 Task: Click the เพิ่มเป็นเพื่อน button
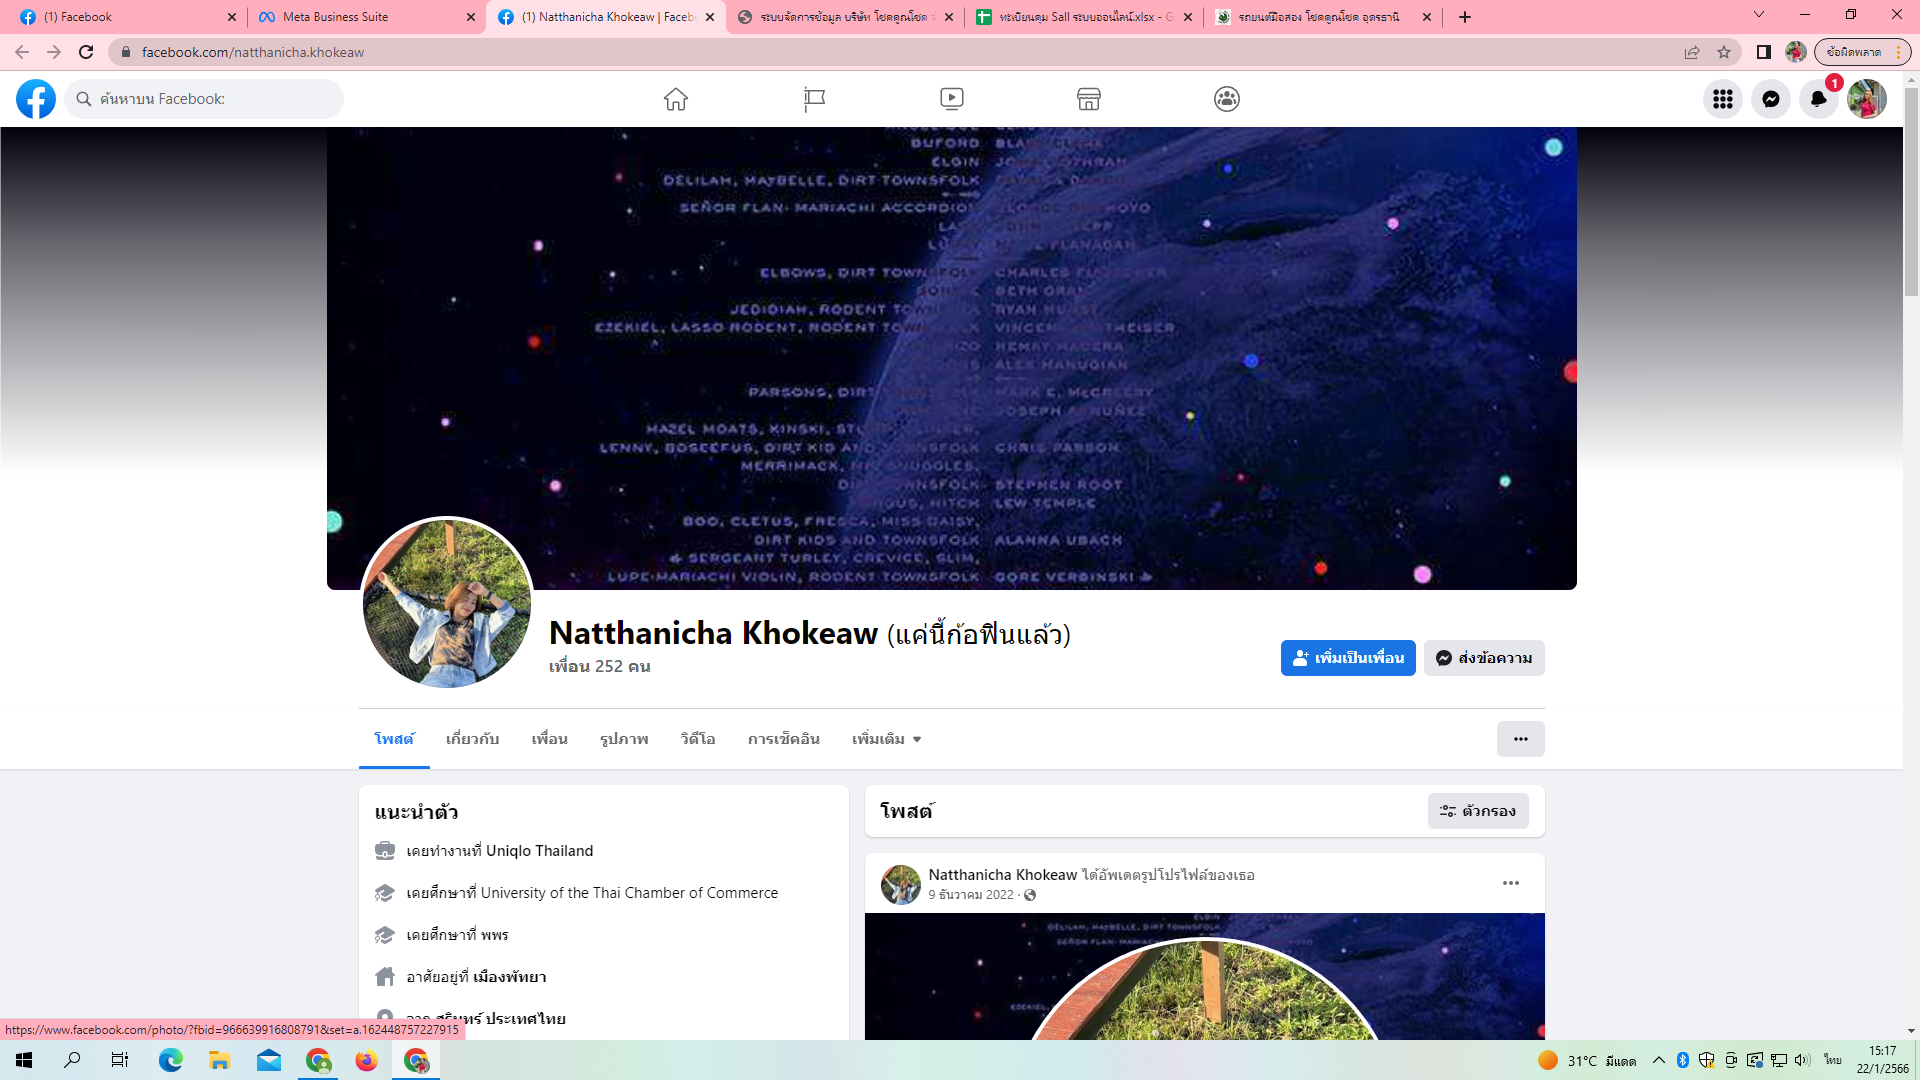click(x=1348, y=658)
